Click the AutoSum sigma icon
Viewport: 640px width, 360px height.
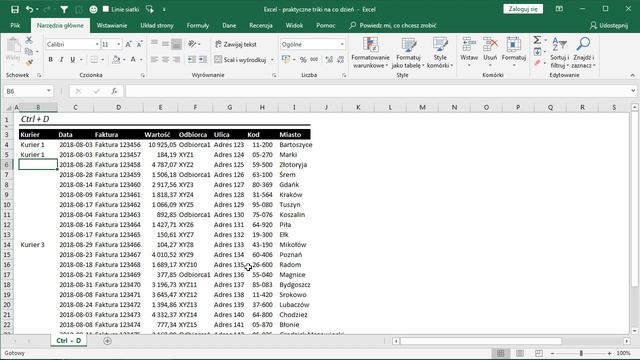[x=537, y=40]
